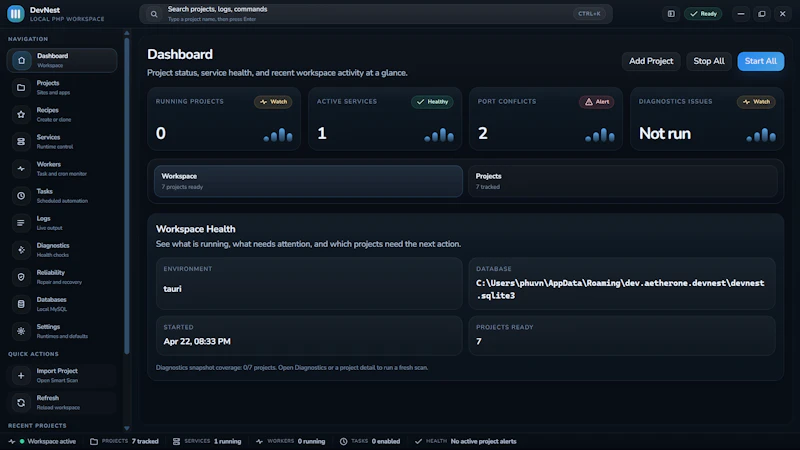Screen dimensions: 800x450
Task: Click the Projects Ready value 7
Action: point(479,341)
